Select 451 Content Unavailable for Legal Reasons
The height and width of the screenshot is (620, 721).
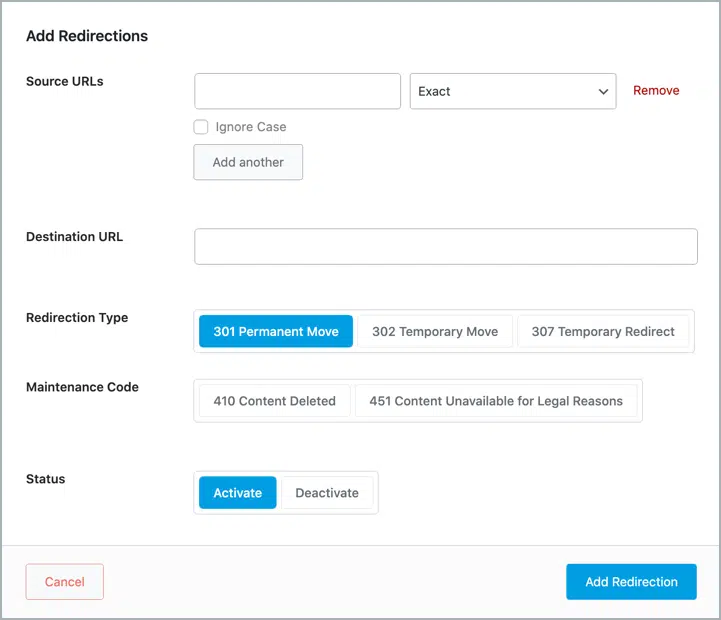pyautogui.click(x=496, y=401)
